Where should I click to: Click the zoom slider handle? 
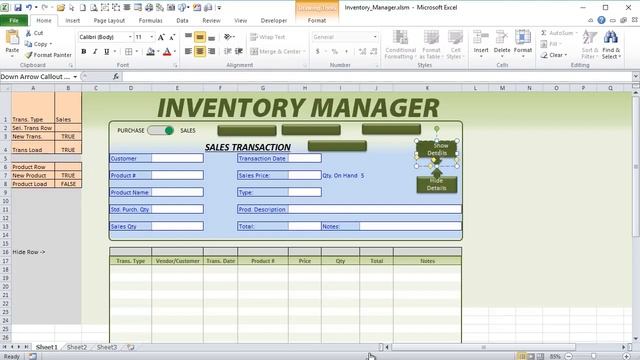tap(593, 356)
